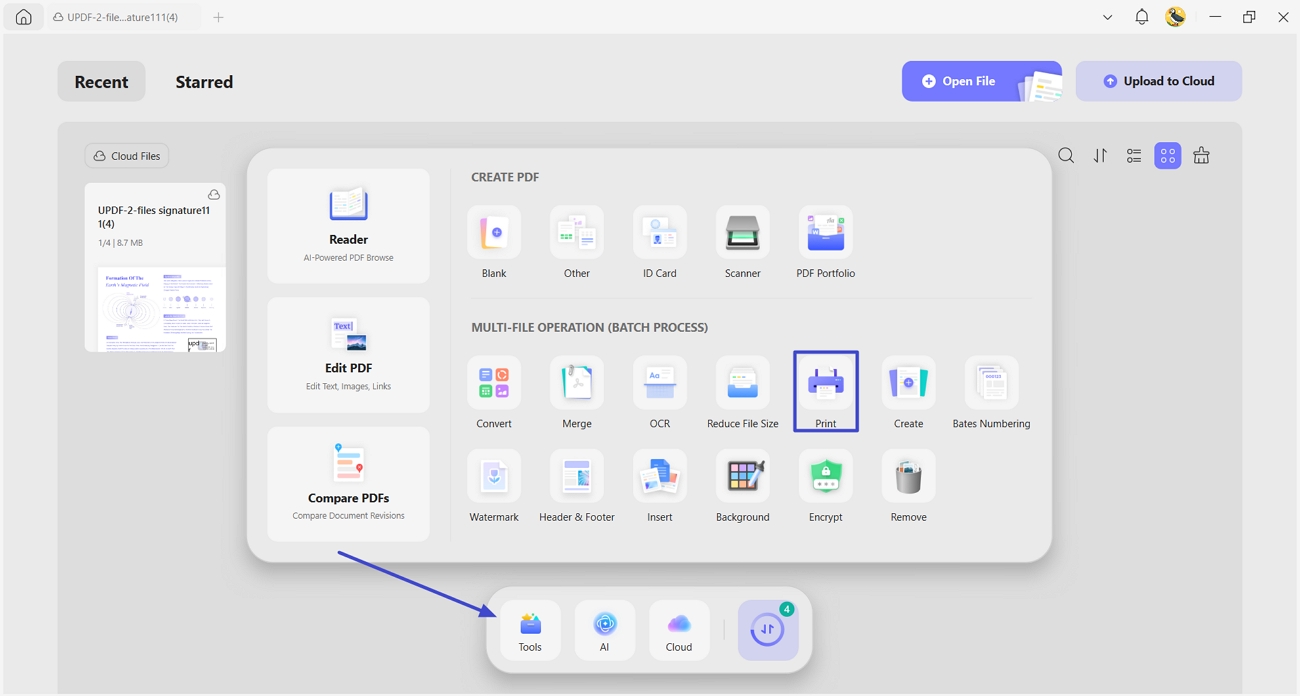Click Open File button
The height and width of the screenshot is (696, 1300).
click(982, 81)
